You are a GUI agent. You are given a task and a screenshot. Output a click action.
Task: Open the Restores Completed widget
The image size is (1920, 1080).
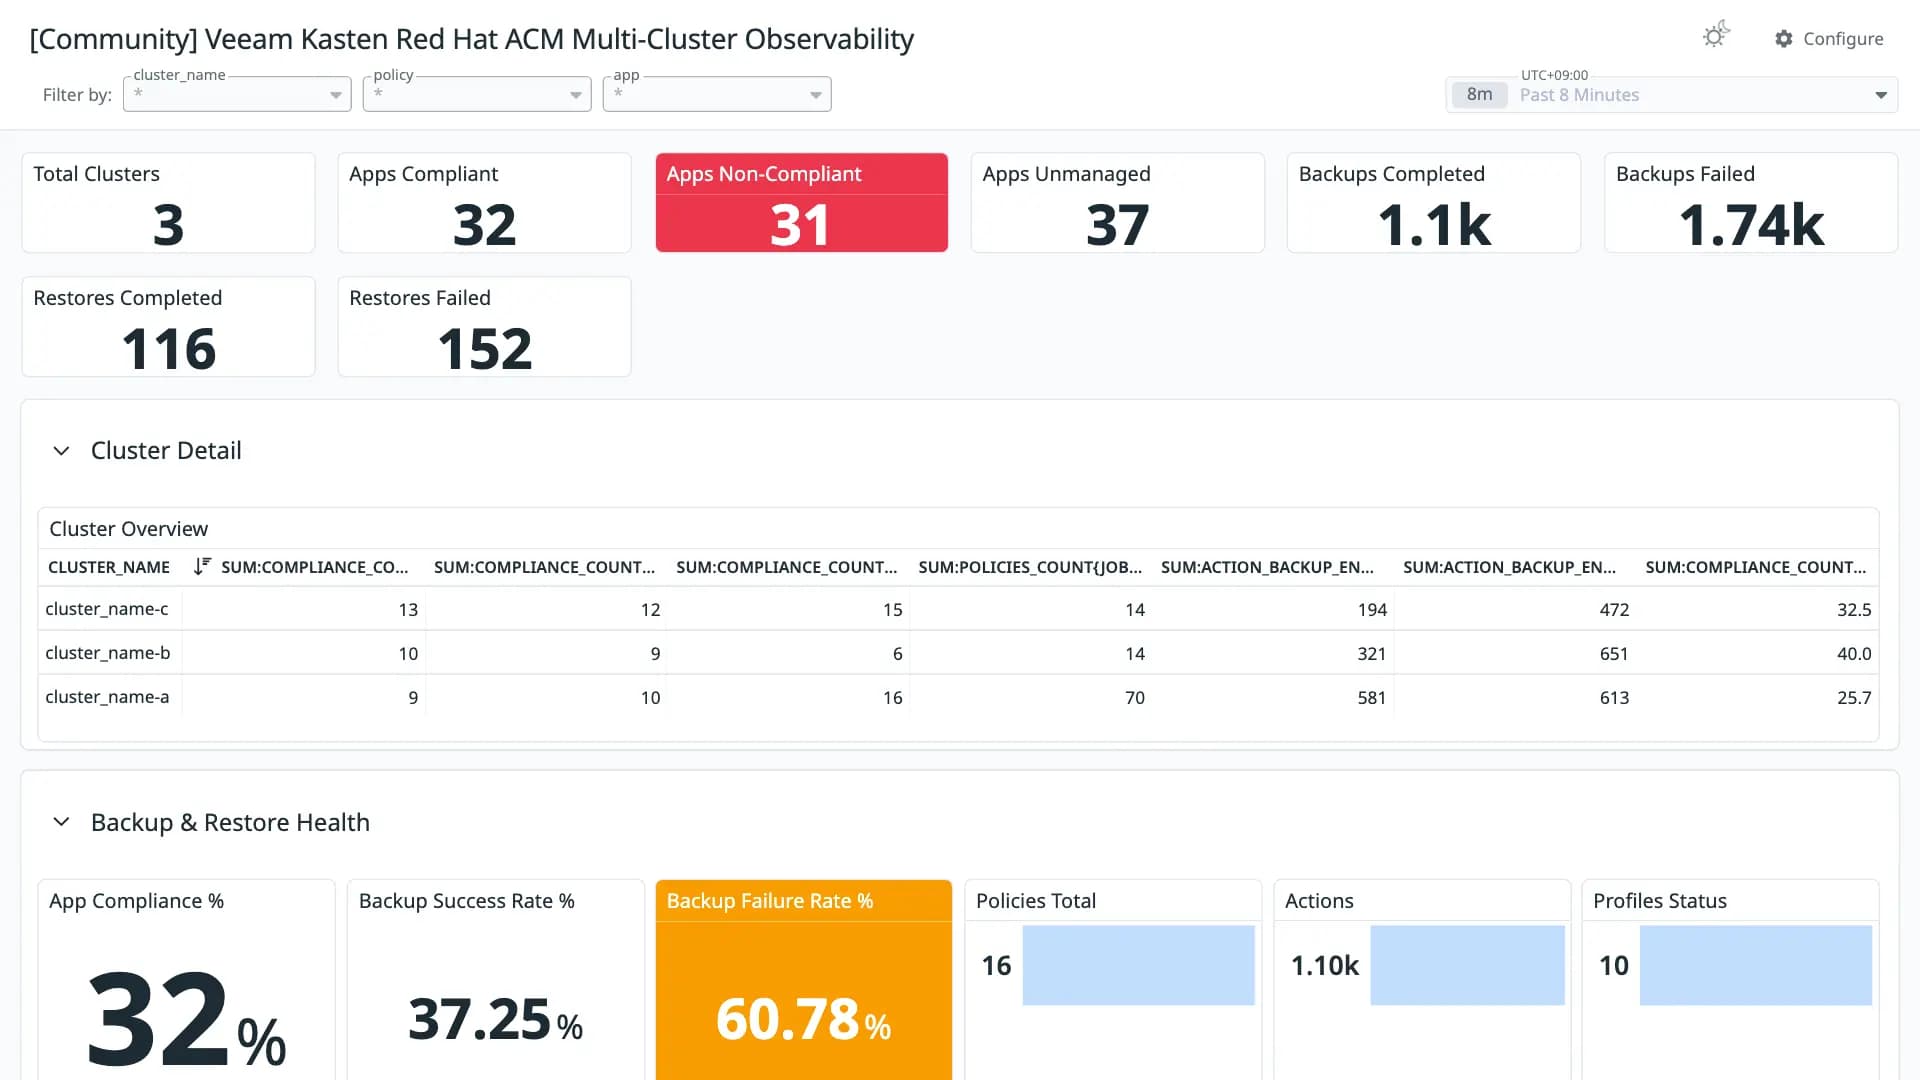pos(168,327)
